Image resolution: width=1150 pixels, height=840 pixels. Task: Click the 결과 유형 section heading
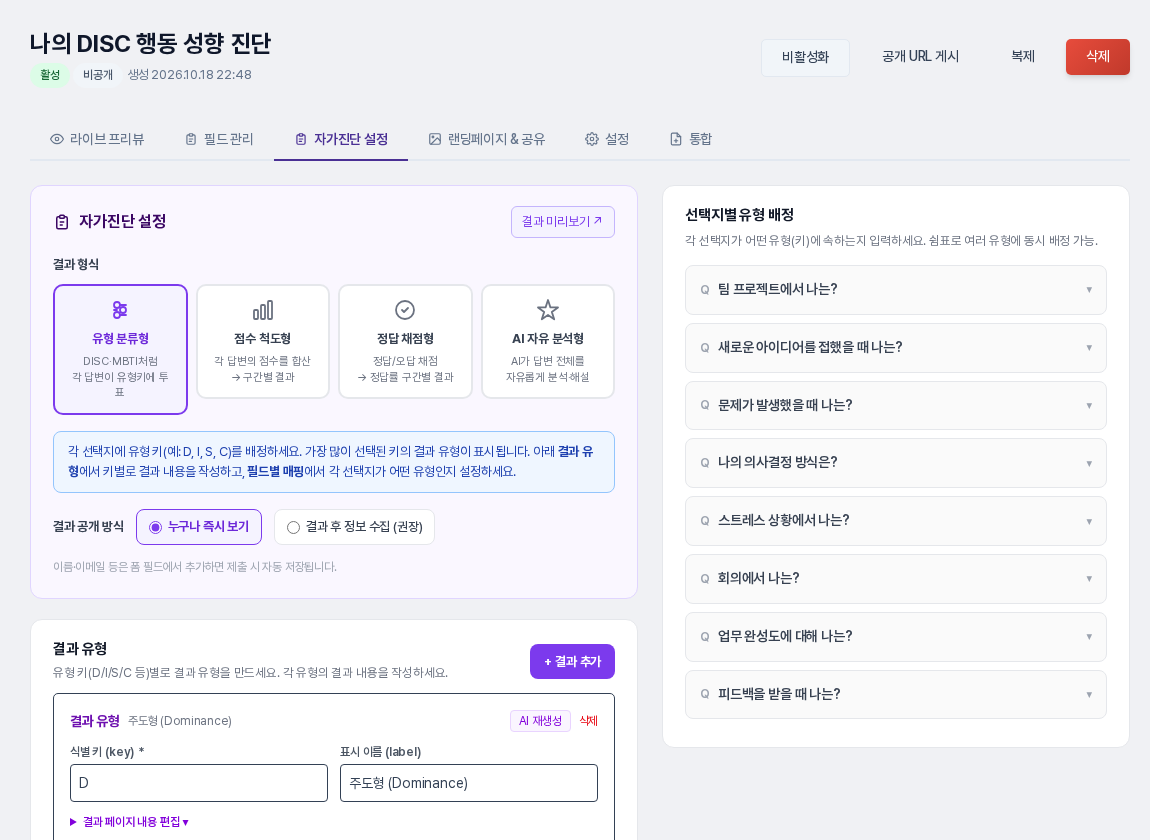point(80,649)
